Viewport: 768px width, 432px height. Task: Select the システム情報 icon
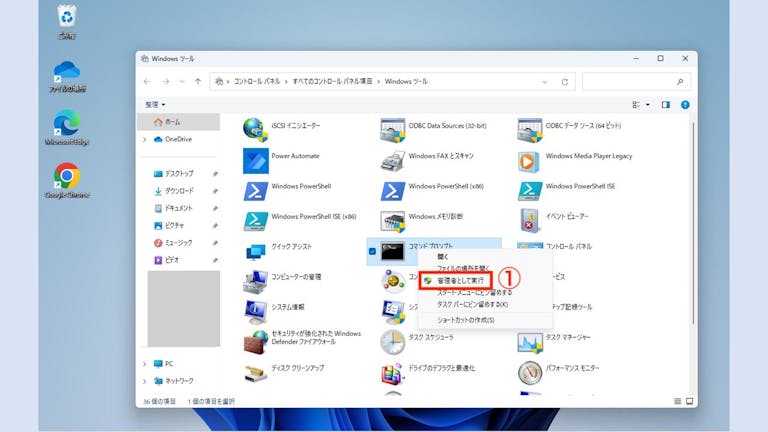coord(255,312)
